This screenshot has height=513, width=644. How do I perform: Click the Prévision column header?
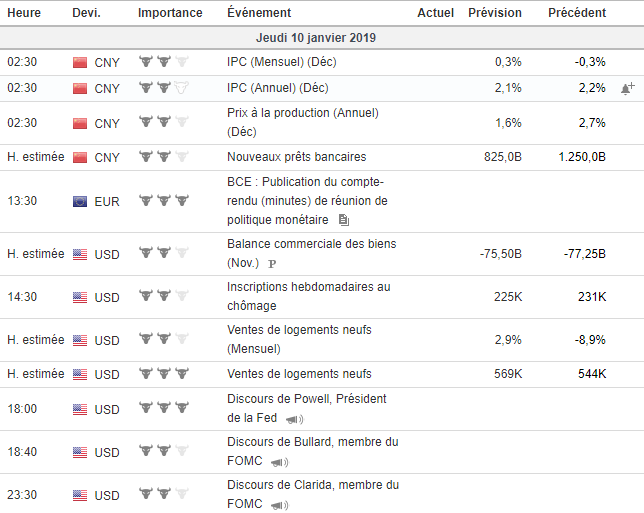[494, 13]
